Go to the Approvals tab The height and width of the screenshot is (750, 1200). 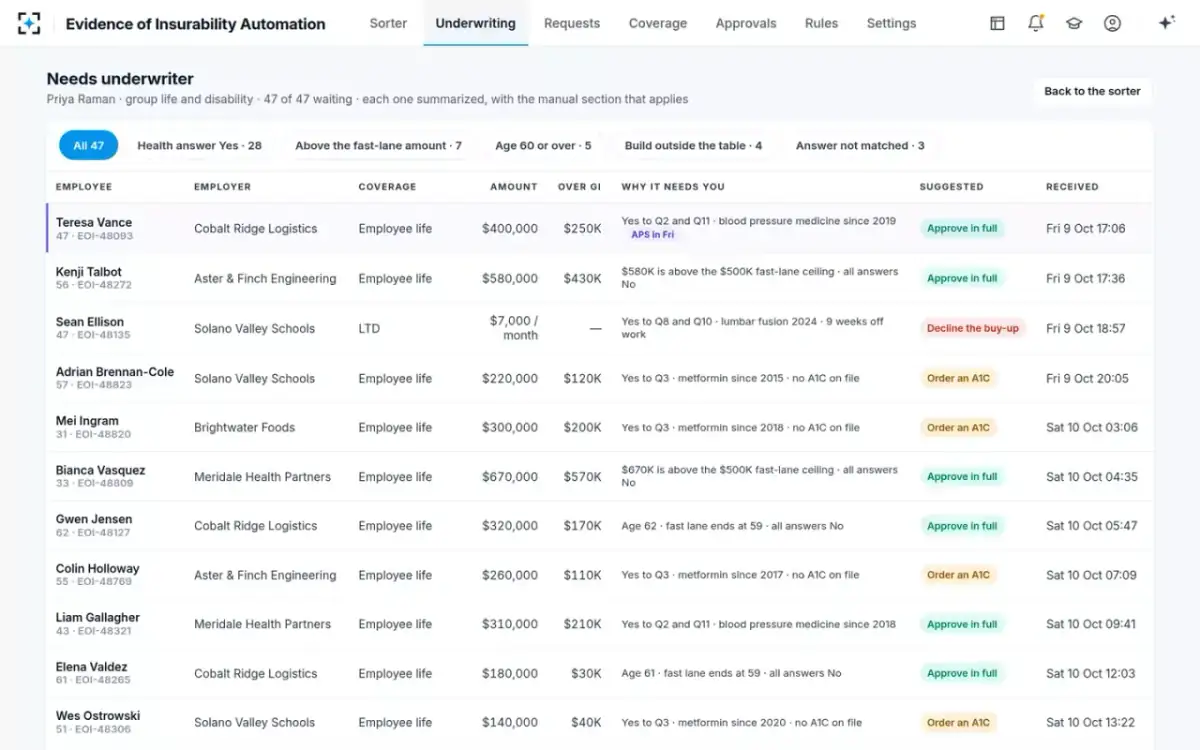point(746,23)
